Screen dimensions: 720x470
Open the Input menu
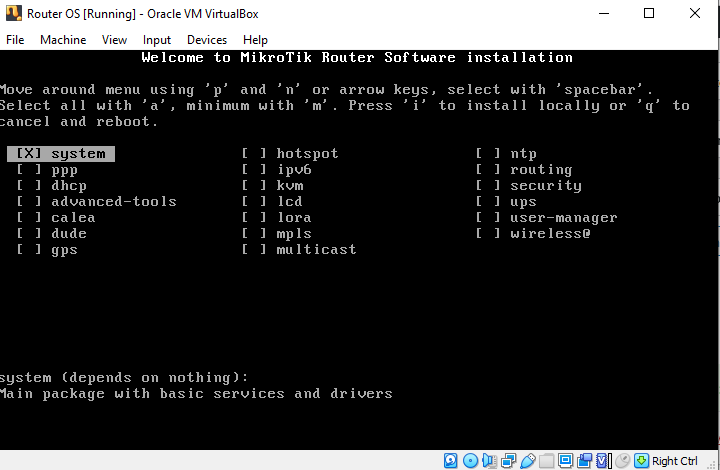click(x=157, y=40)
